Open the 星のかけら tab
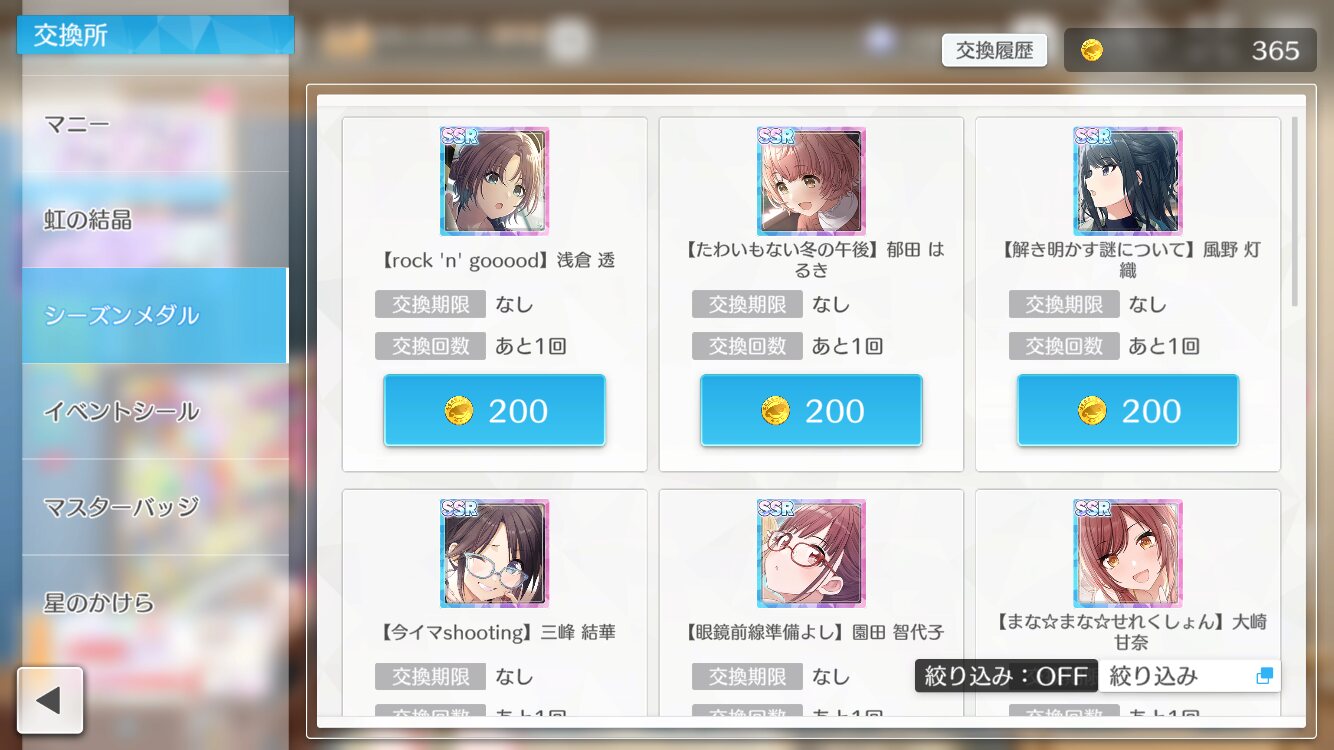The image size is (1334, 750). [155, 603]
